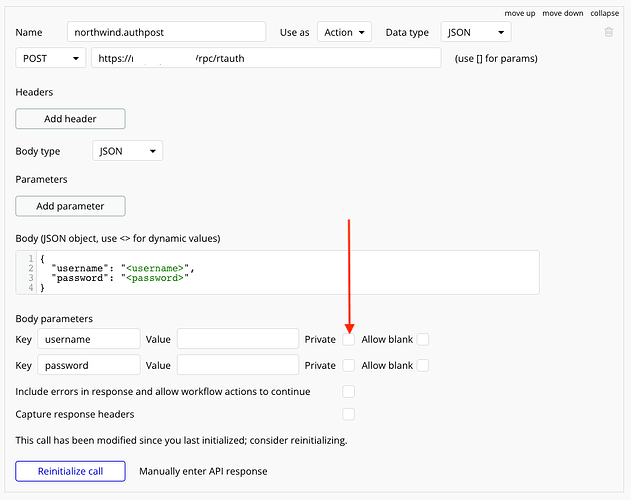Click the "<username>" placeholder in body
This screenshot has width=631, height=500.
pyautogui.click(x=155, y=268)
